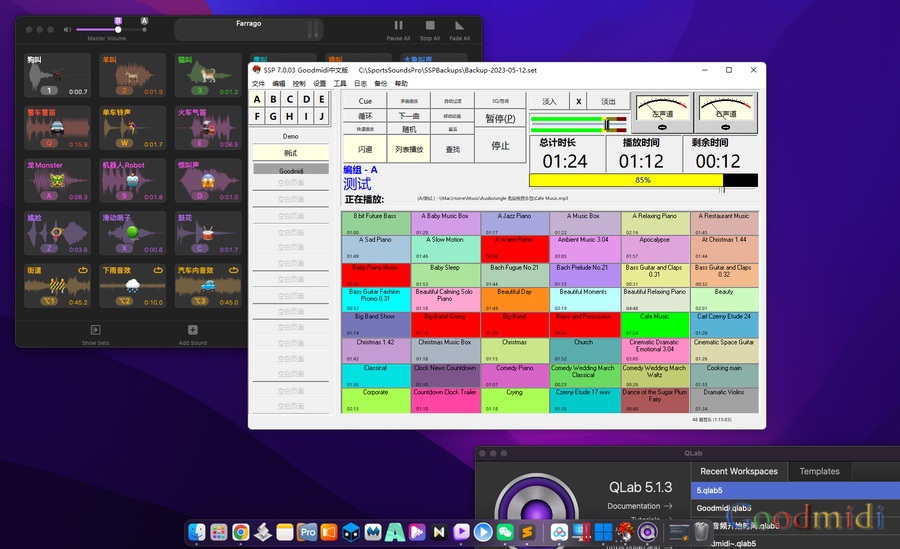Play the Classical cyan pad

[376, 376]
